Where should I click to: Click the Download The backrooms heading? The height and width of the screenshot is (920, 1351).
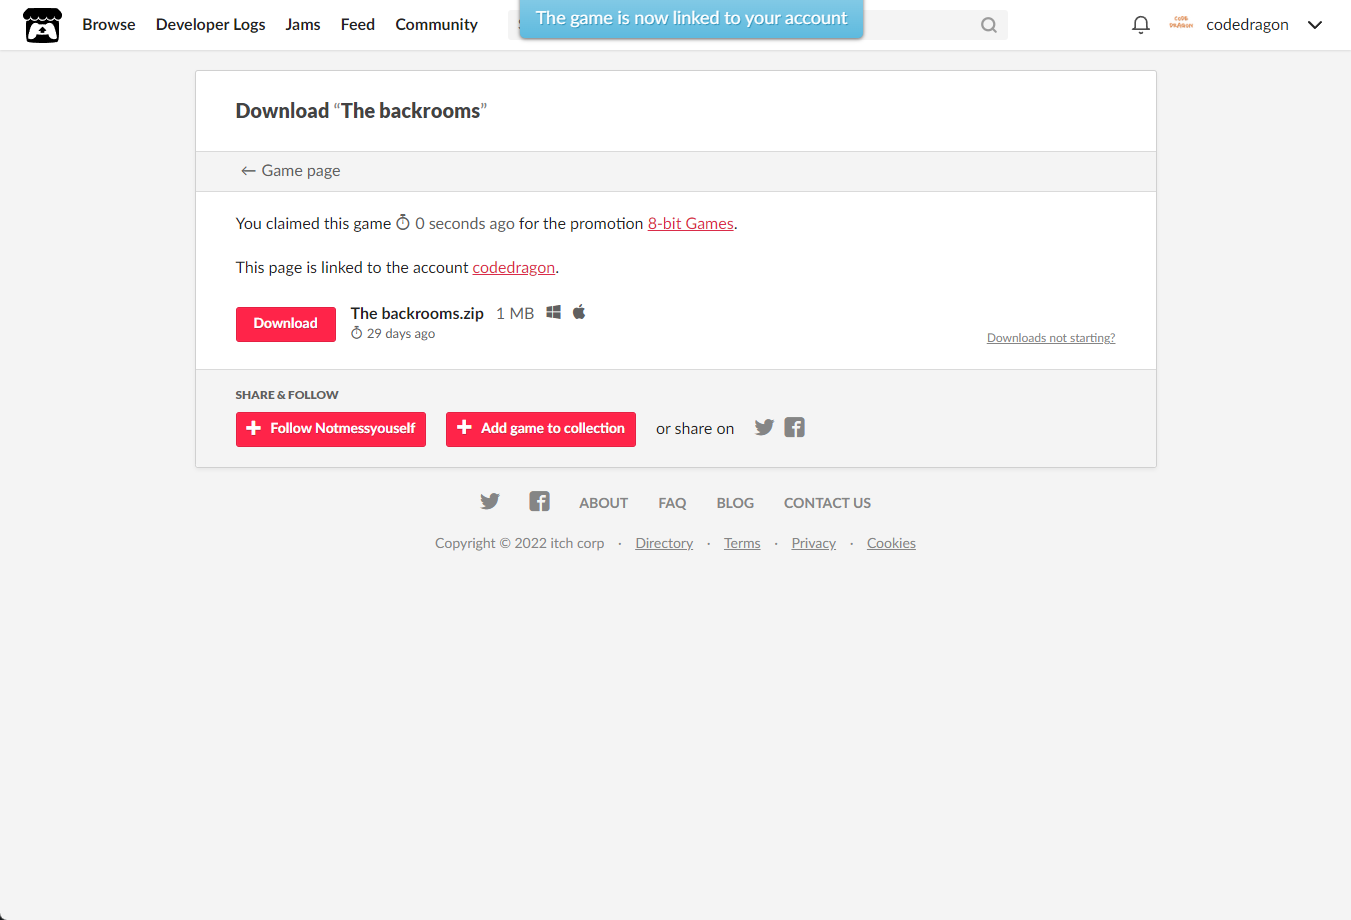tap(361, 111)
